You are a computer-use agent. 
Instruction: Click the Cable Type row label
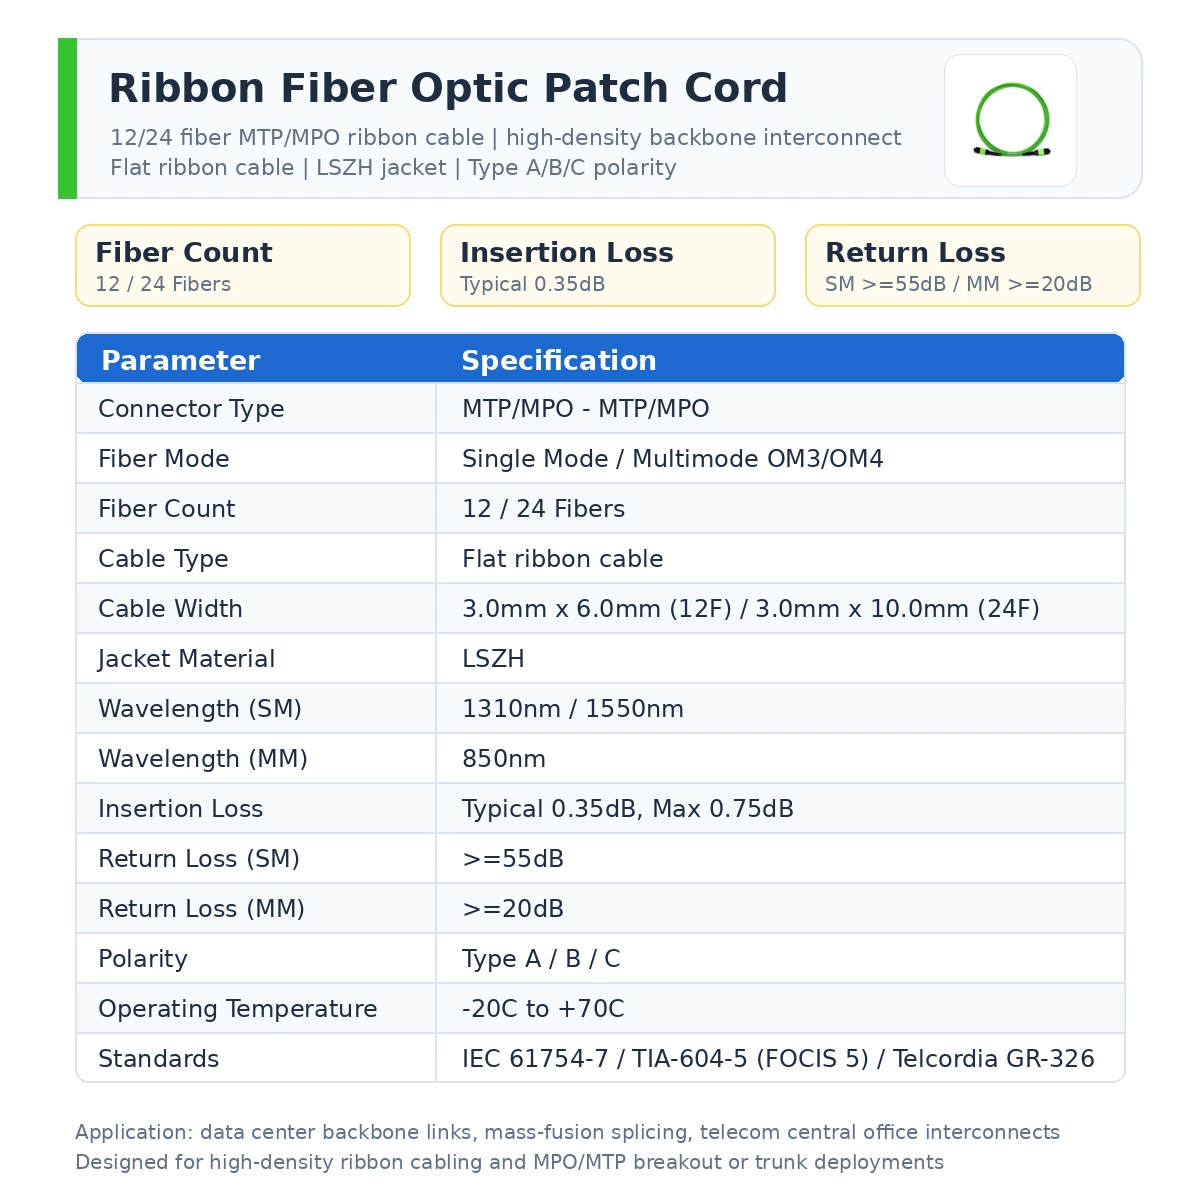pyautogui.click(x=163, y=559)
